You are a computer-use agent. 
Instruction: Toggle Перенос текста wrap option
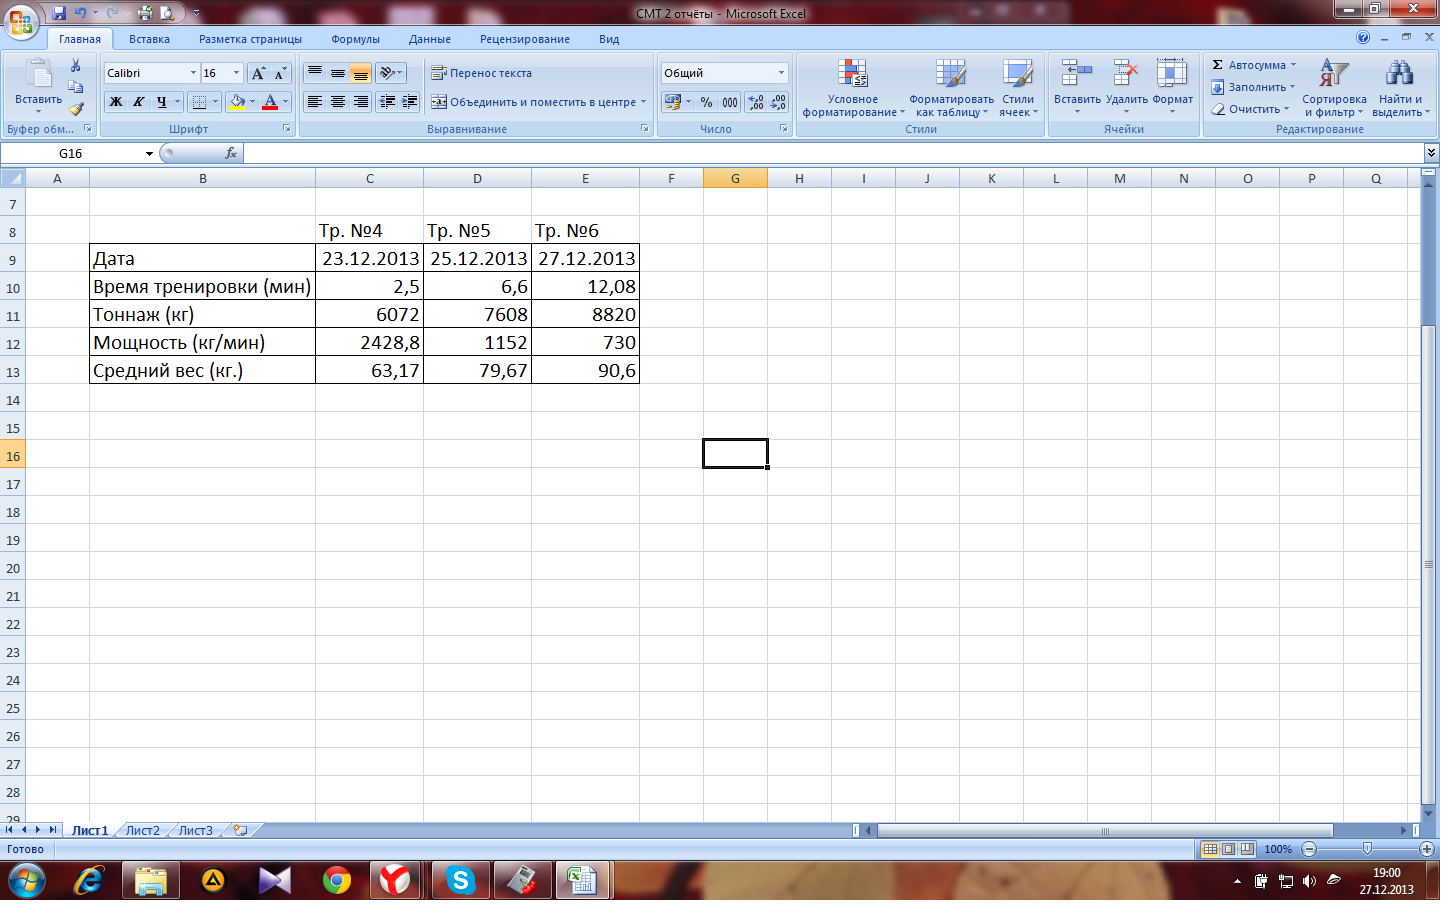(x=482, y=73)
